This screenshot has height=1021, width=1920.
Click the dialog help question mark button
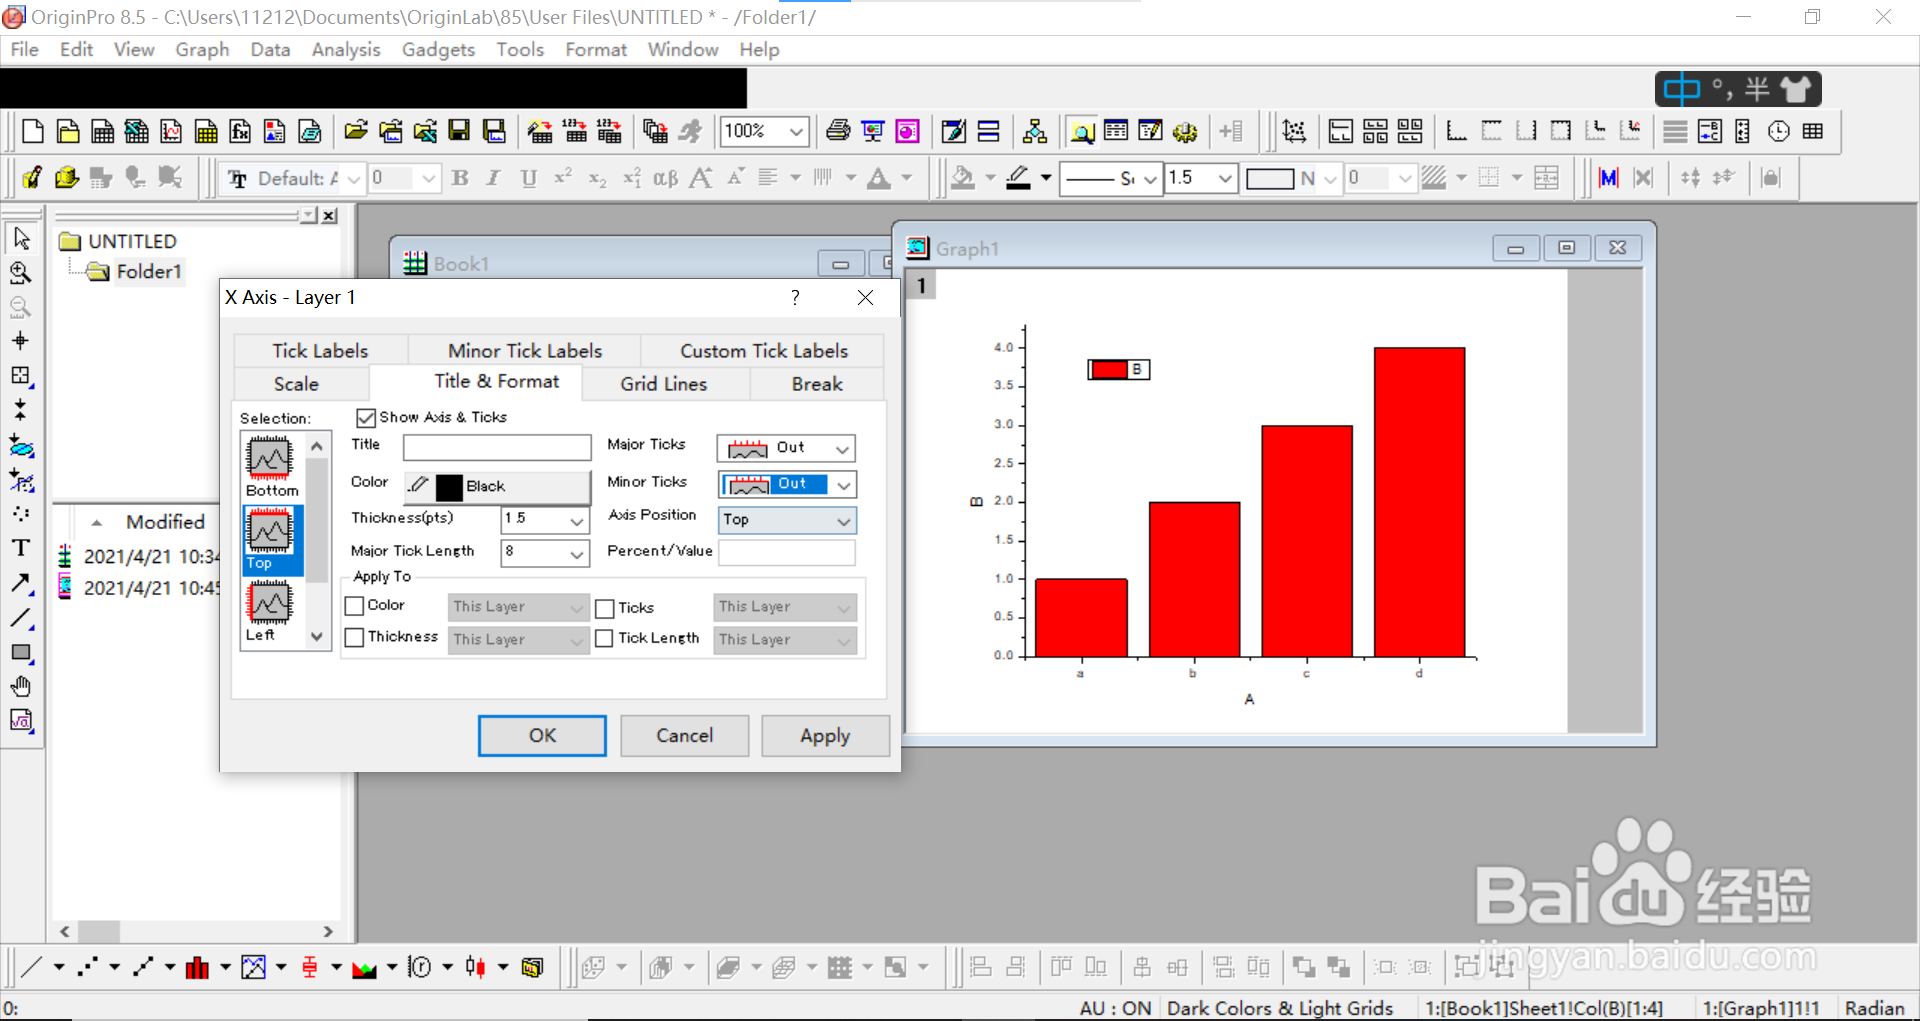click(795, 298)
